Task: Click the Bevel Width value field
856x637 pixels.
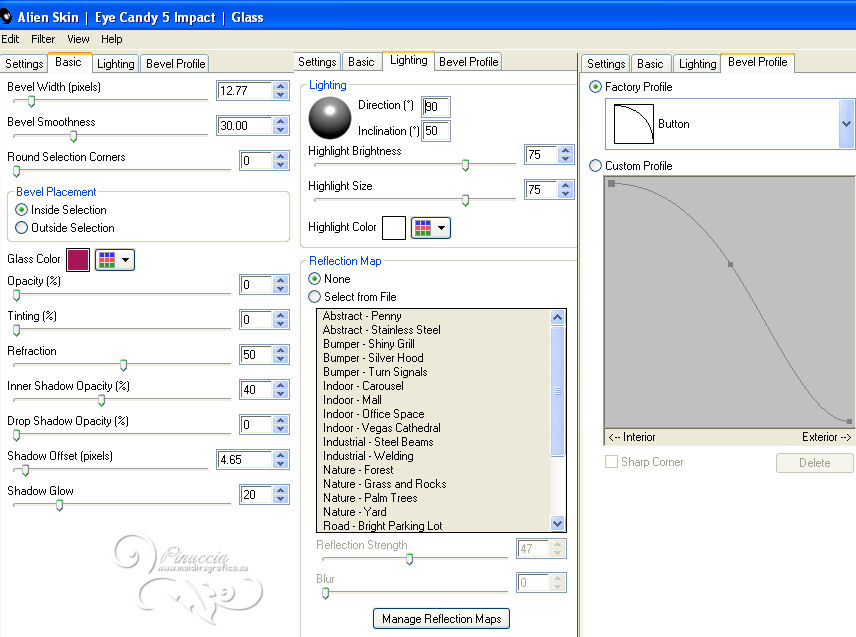Action: point(245,91)
